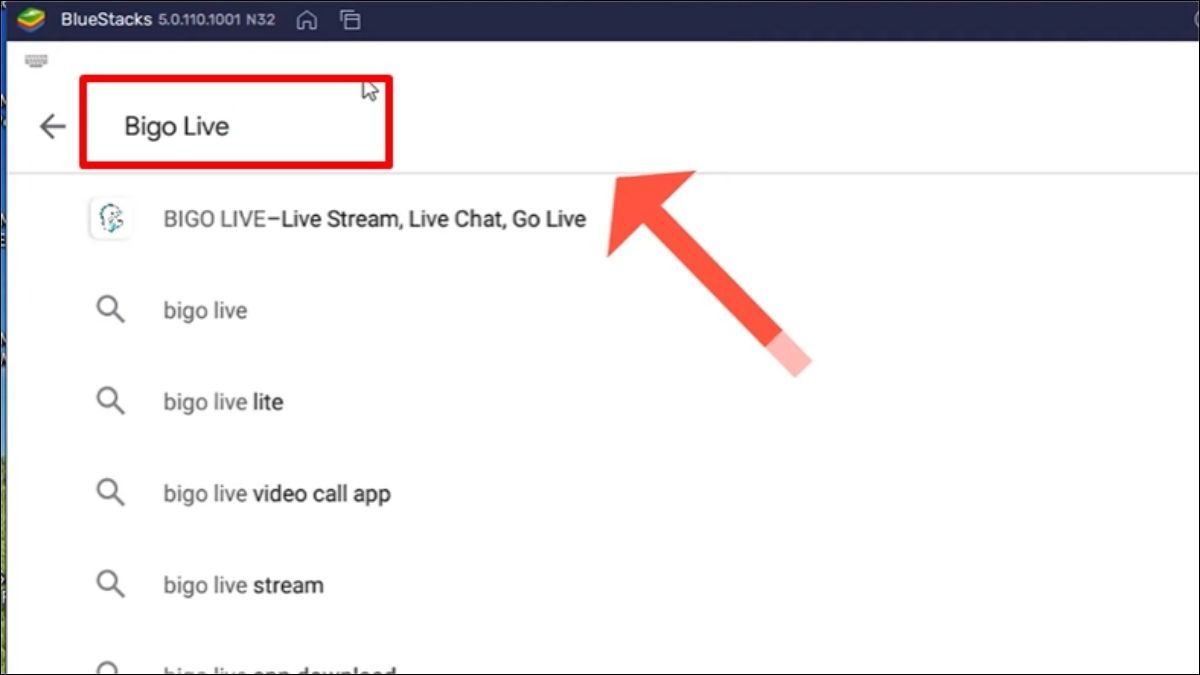This screenshot has height=675, width=1200.
Task: Click the search icon beside bigo live stream
Action: 111,584
